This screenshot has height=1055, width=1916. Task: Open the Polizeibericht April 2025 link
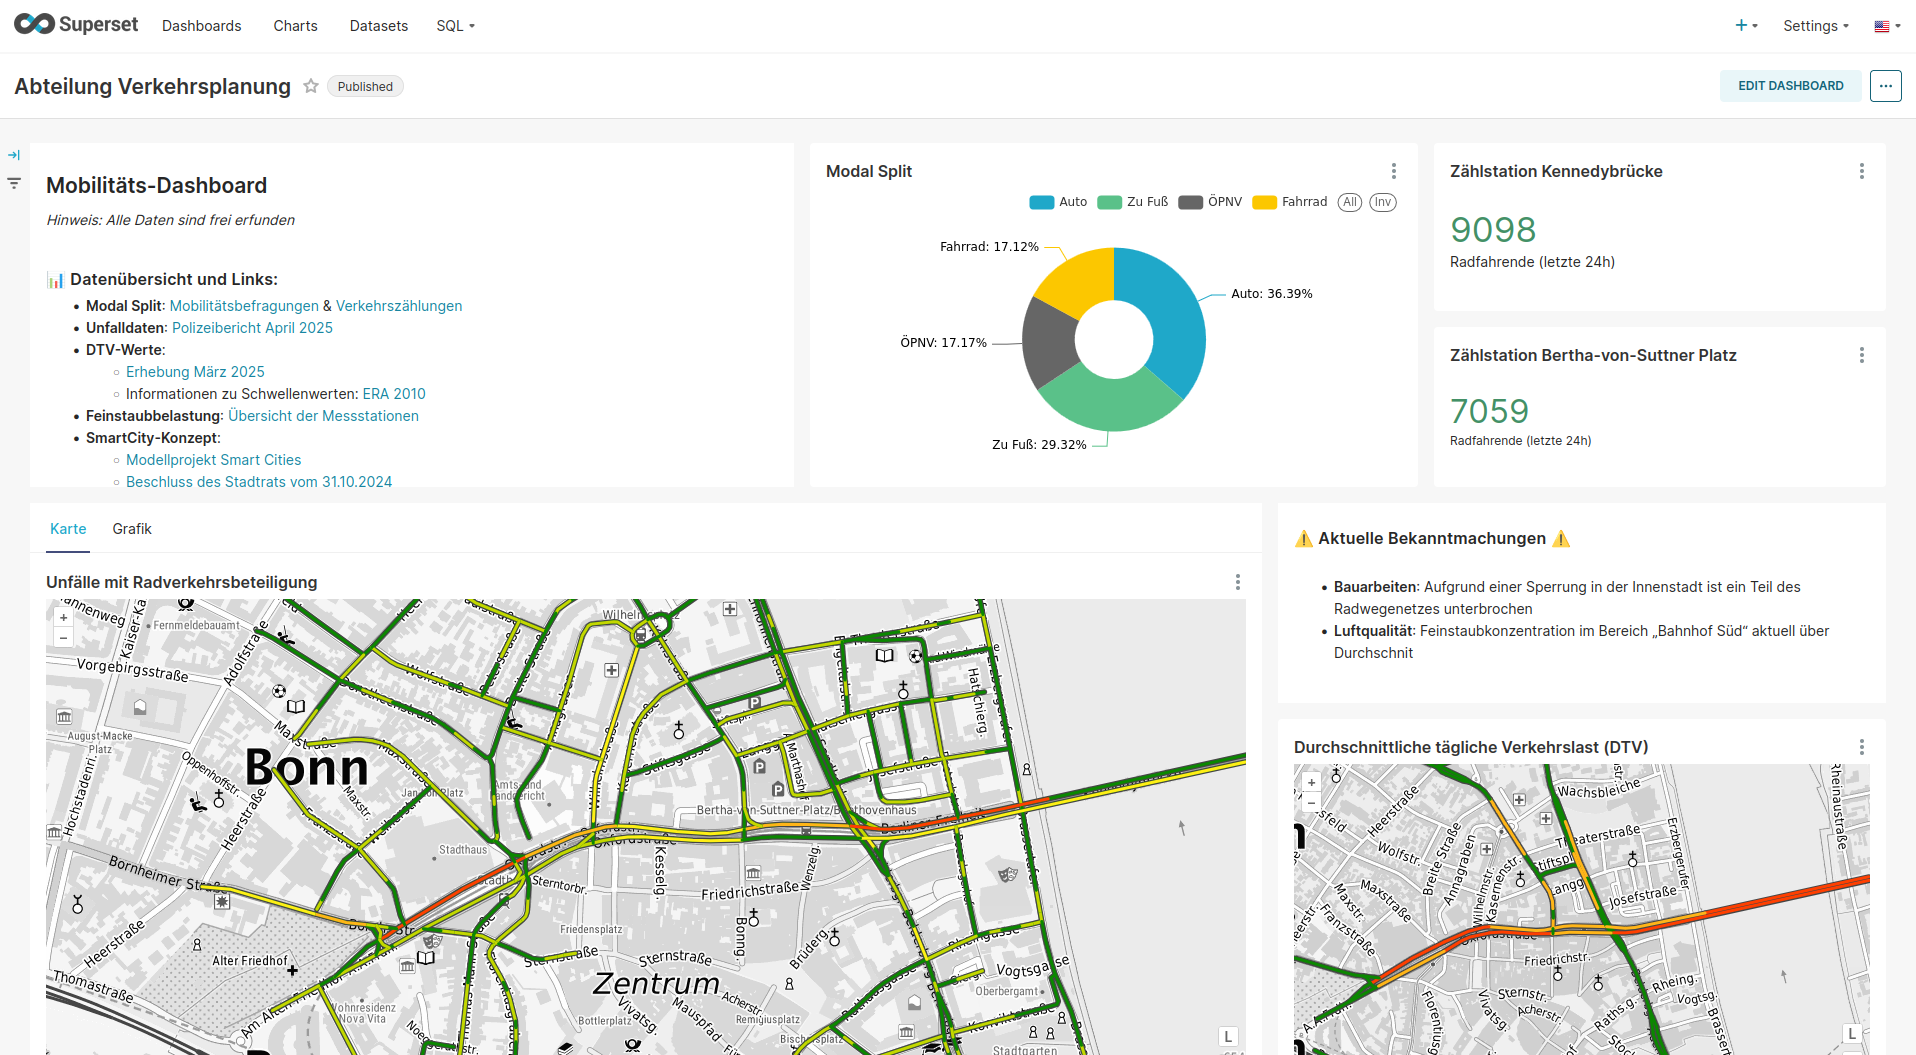(x=252, y=328)
